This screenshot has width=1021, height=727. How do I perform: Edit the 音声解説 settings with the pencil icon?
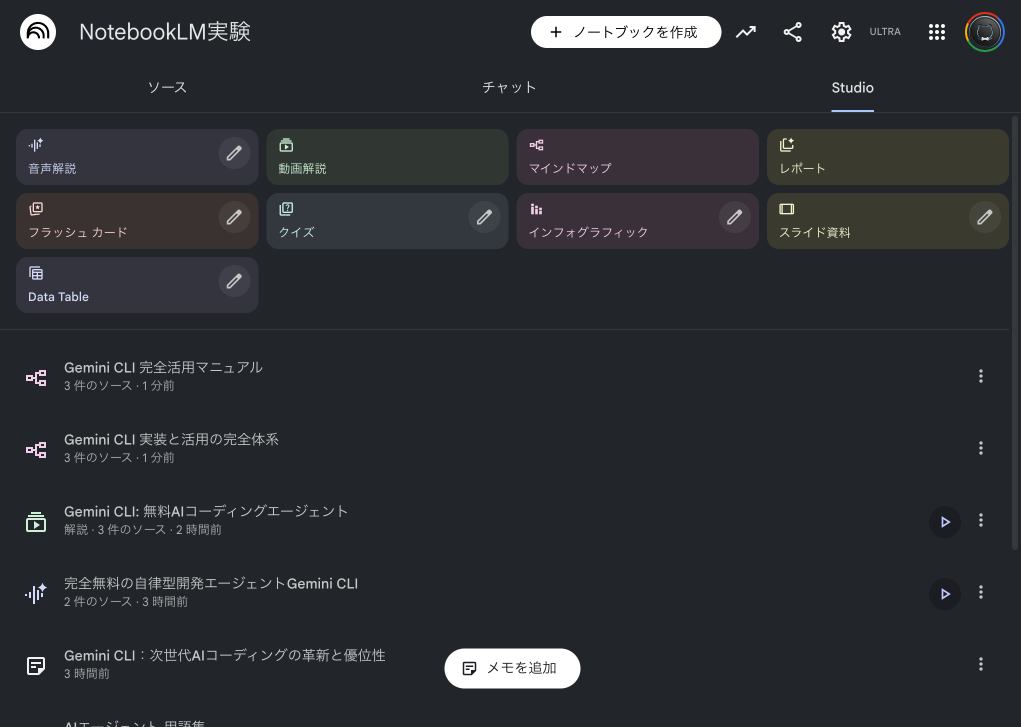coord(234,153)
